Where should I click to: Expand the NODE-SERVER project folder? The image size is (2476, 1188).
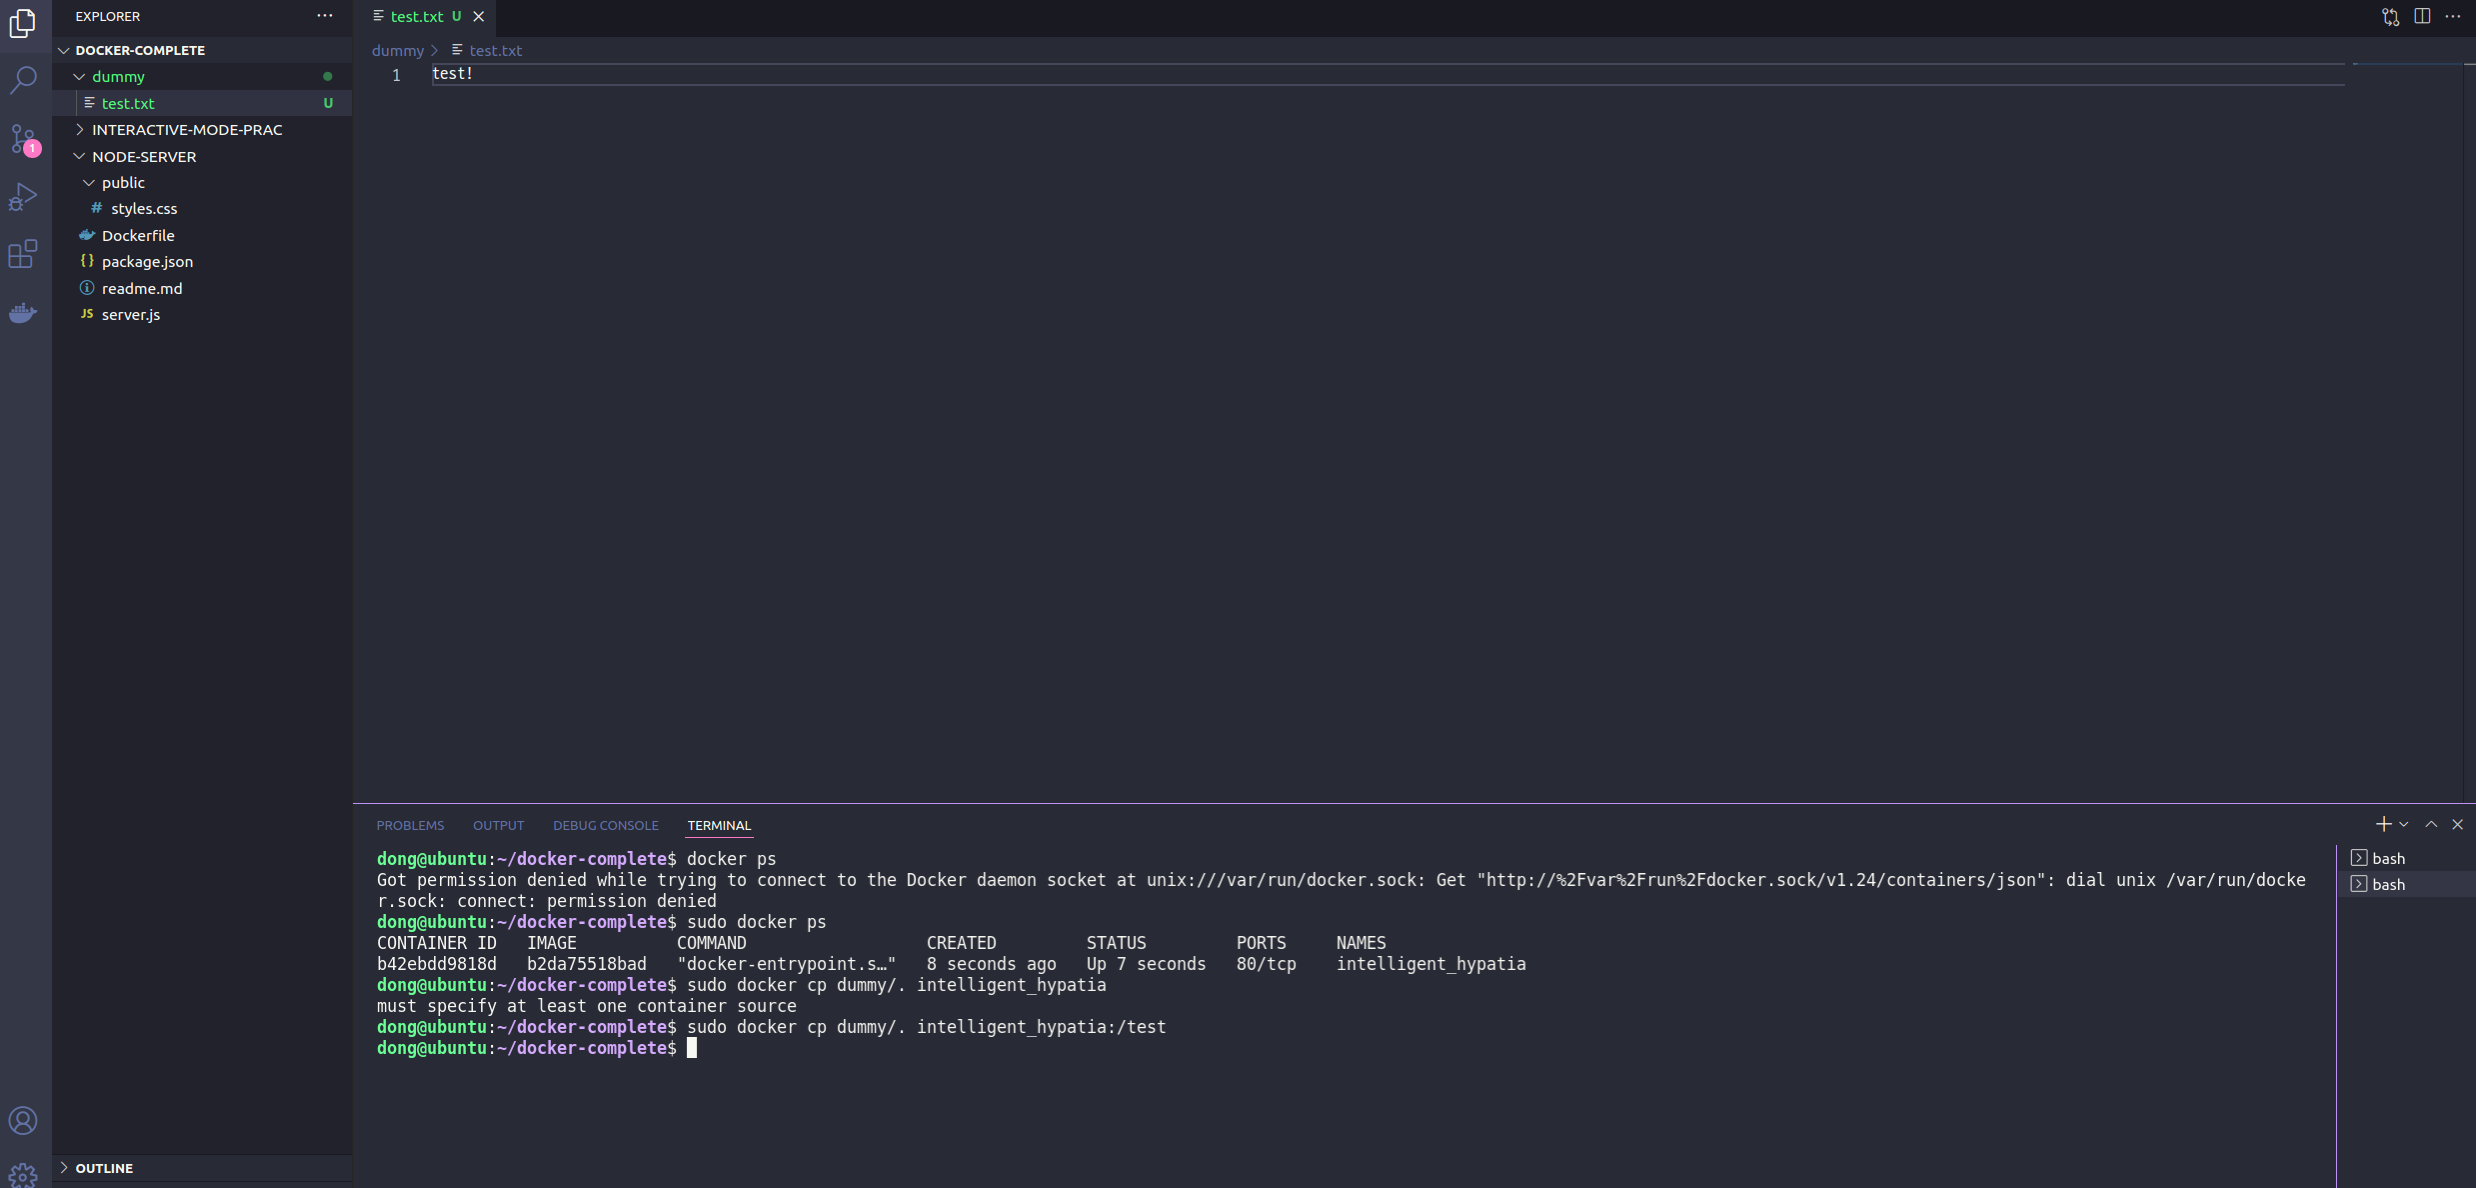142,155
